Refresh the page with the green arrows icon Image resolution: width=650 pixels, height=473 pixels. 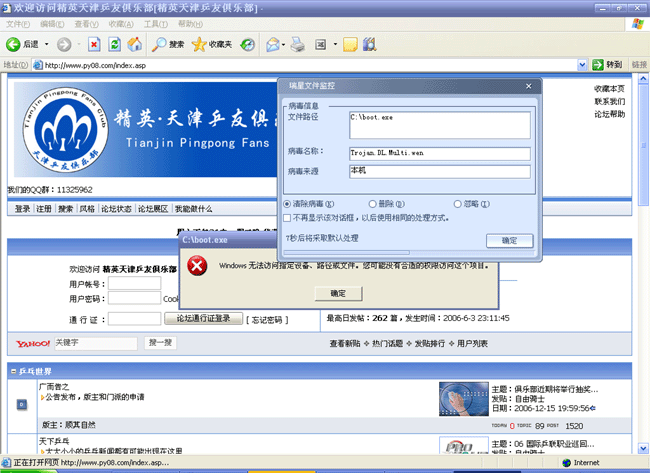114,44
